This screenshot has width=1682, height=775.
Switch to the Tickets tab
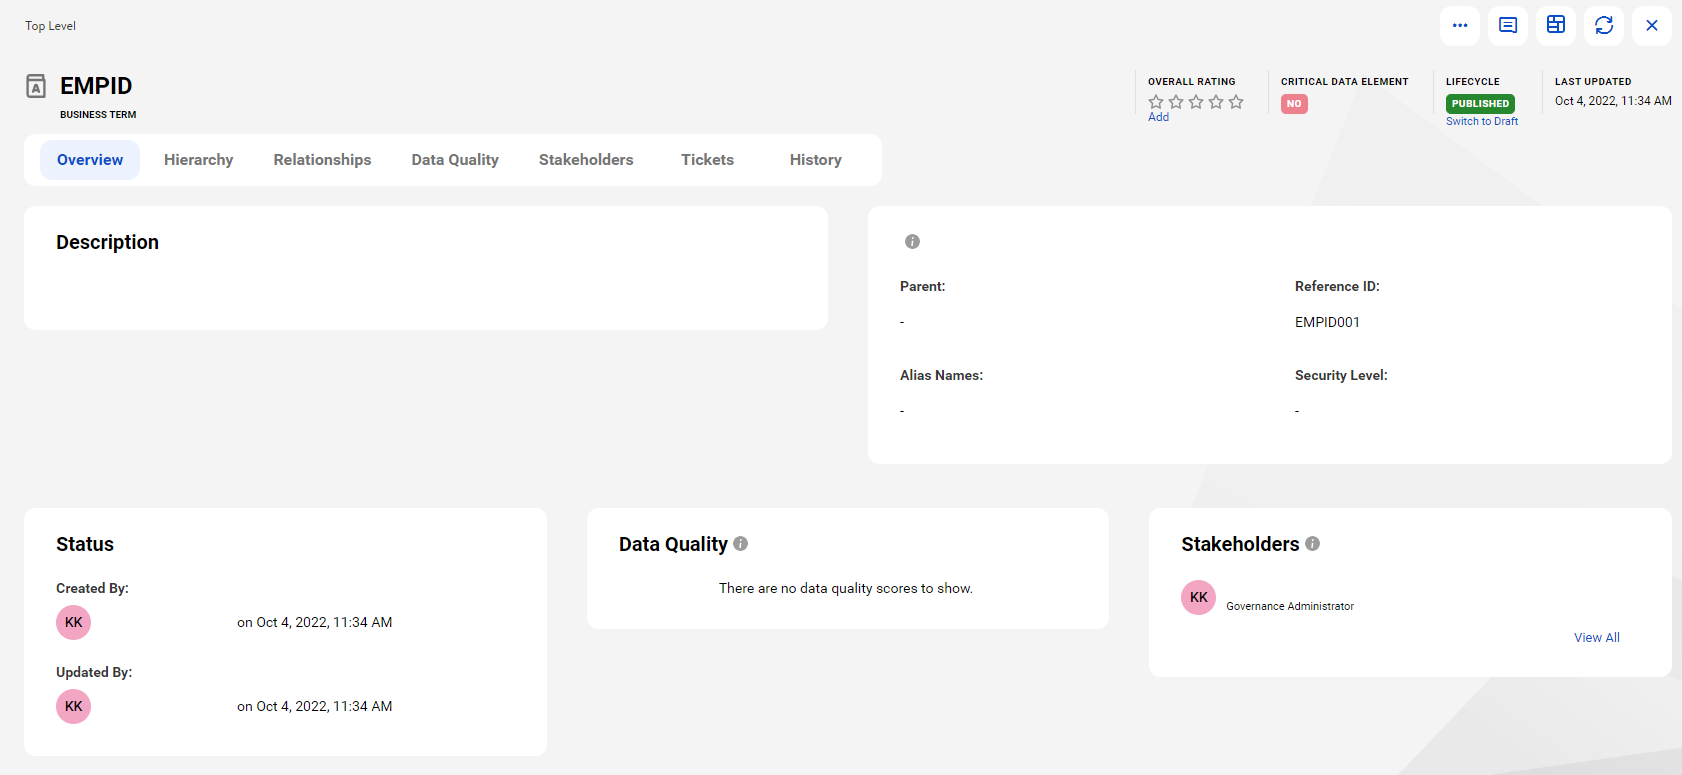click(708, 160)
